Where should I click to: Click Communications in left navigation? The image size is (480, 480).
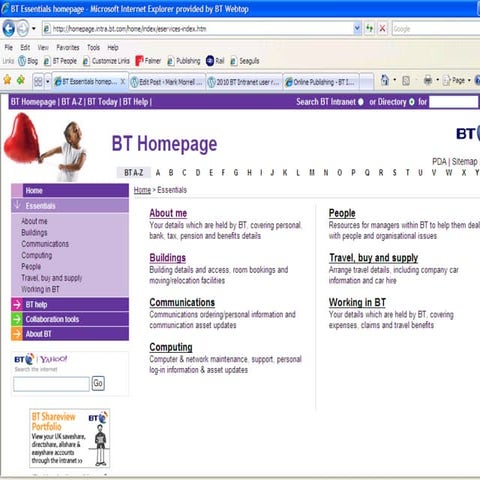pos(45,244)
